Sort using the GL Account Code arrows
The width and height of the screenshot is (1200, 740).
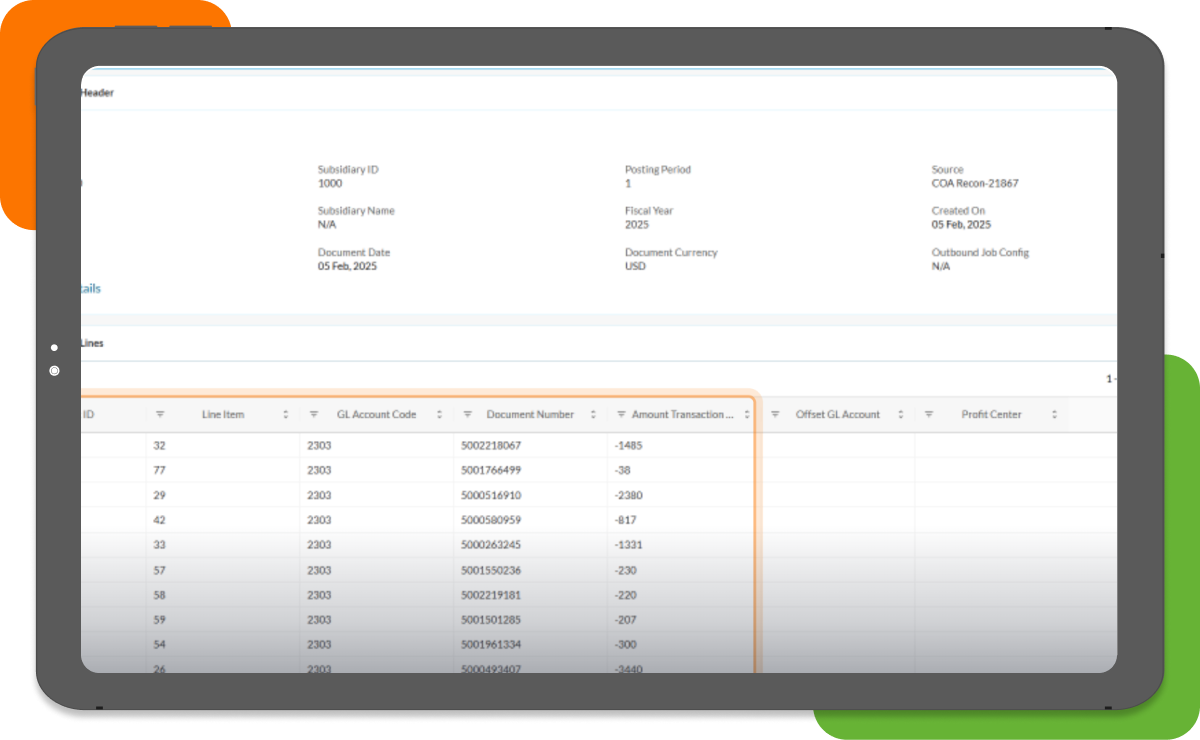point(440,414)
